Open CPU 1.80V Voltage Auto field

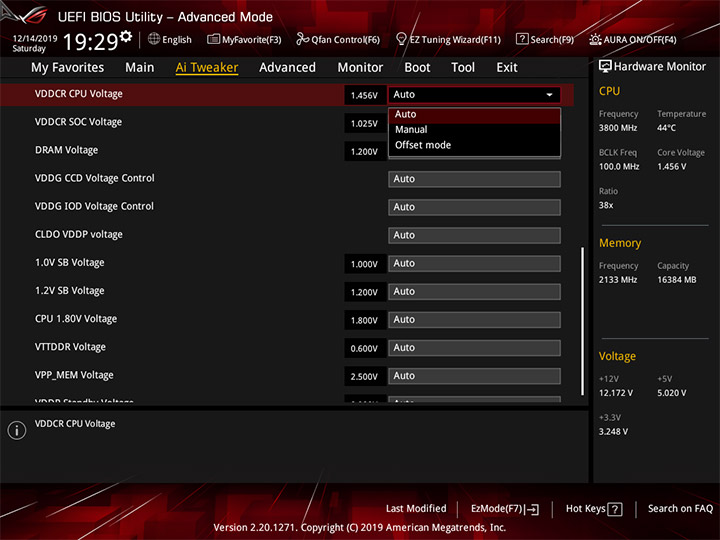coord(474,320)
